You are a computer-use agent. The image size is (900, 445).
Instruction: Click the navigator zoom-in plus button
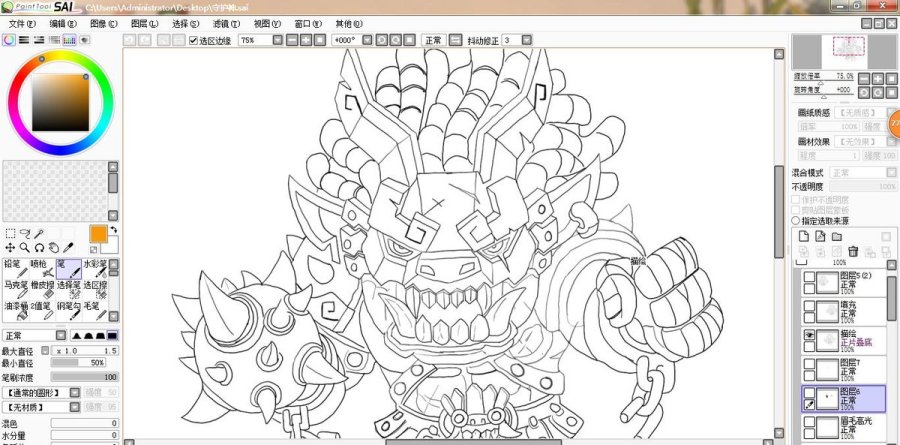pyautogui.click(x=878, y=79)
